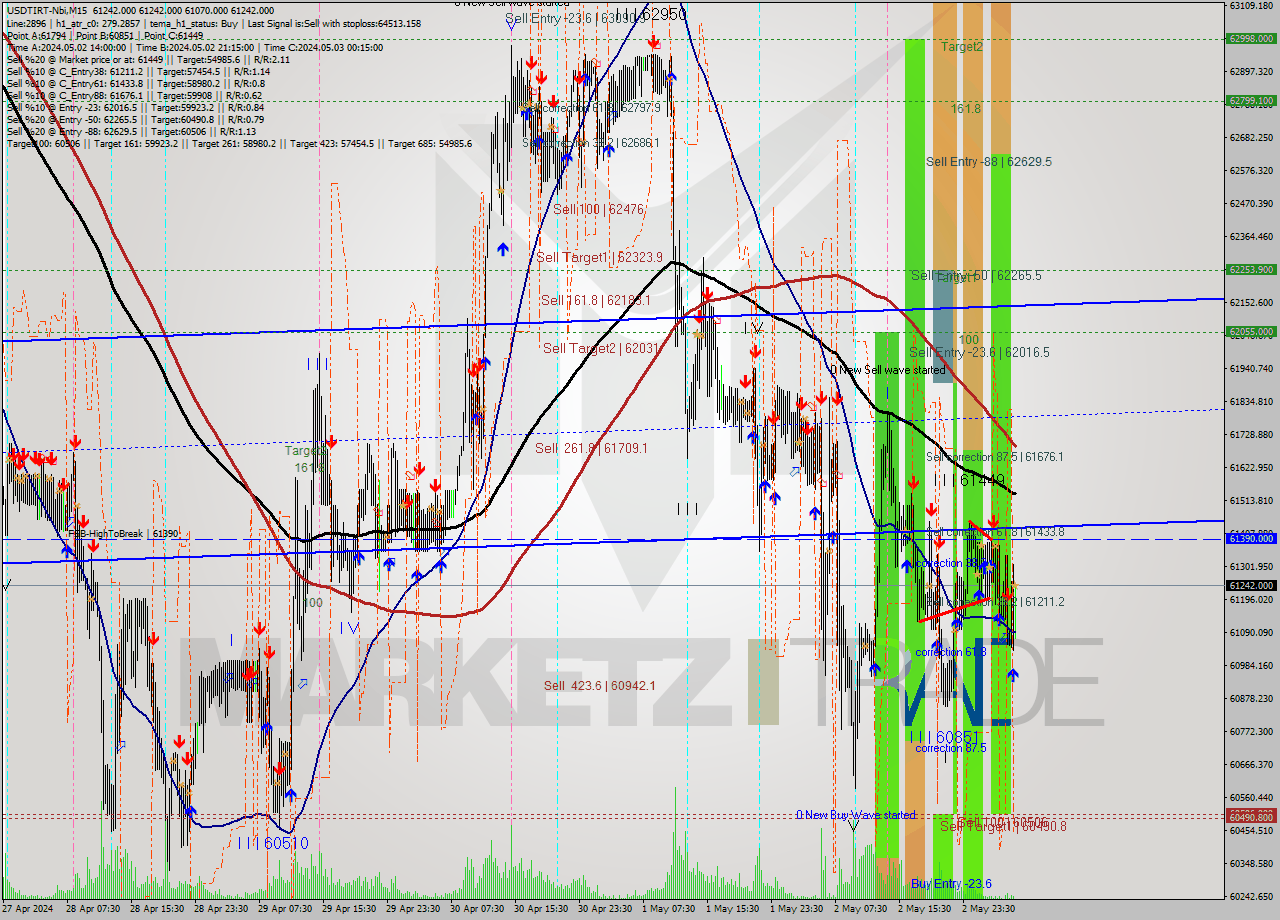Select the 'I I I 60851' wave label

coord(943,737)
